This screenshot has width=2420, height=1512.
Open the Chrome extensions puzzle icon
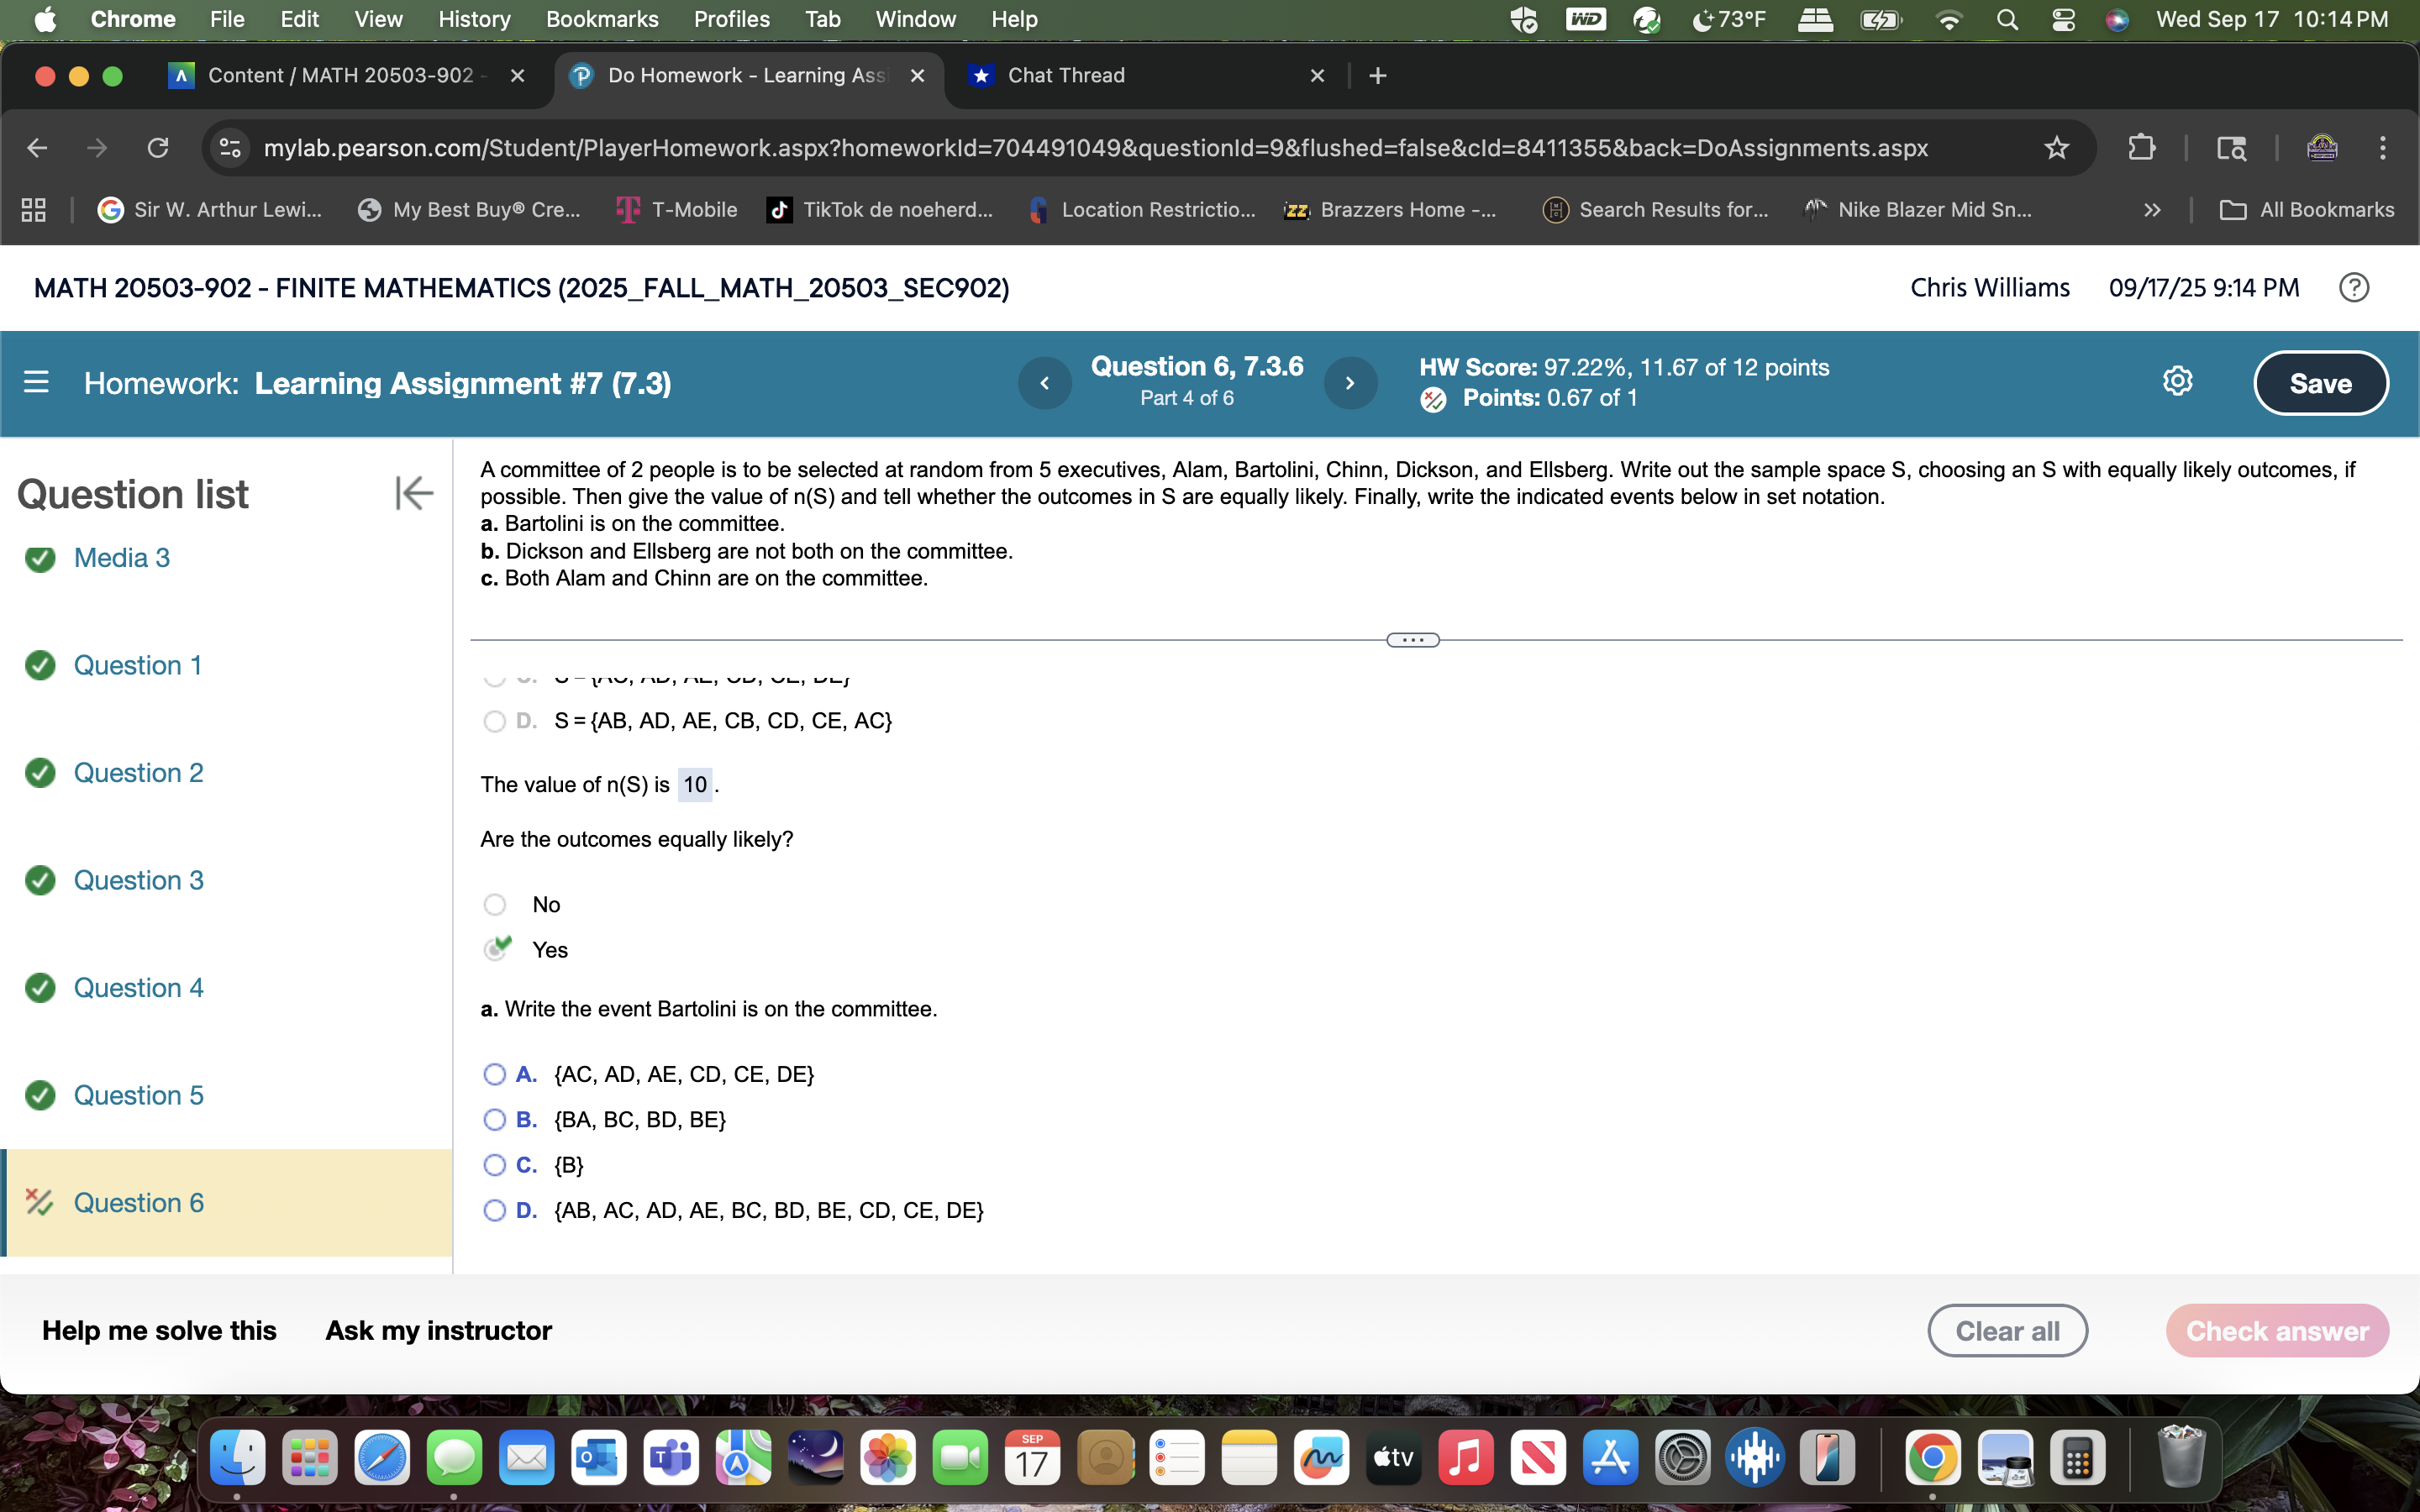[x=2142, y=147]
